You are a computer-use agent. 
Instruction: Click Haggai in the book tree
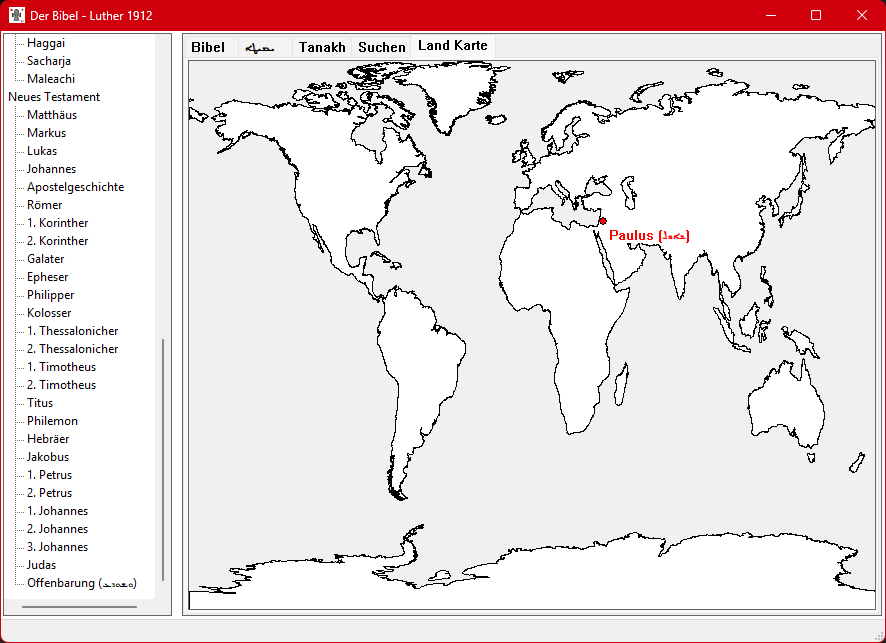coord(46,43)
